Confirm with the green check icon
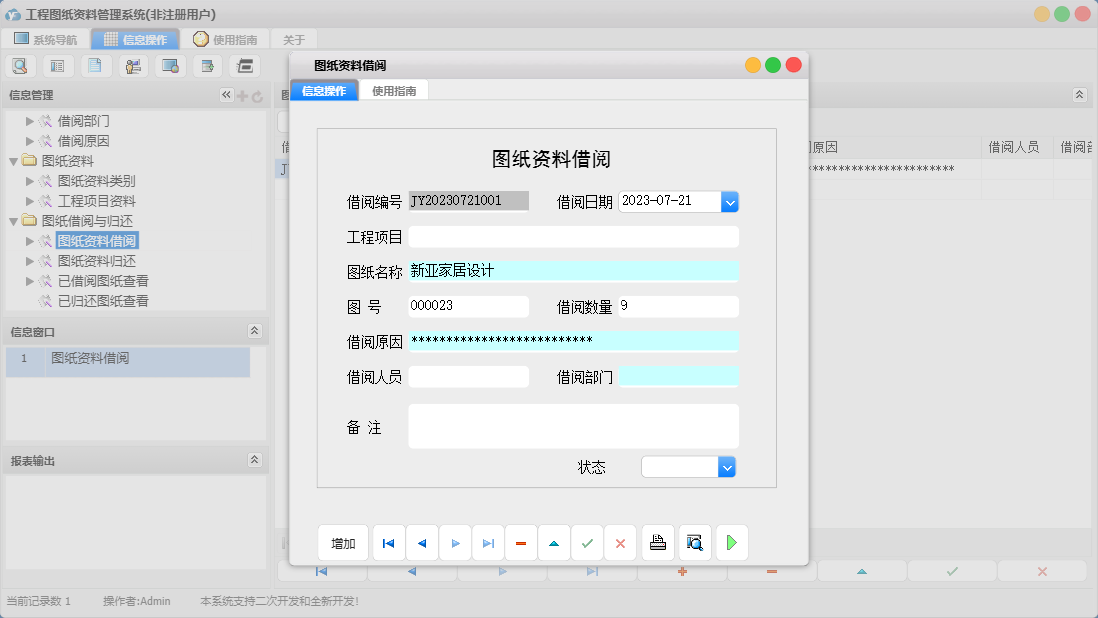Viewport: 1098px width, 618px height. click(587, 542)
